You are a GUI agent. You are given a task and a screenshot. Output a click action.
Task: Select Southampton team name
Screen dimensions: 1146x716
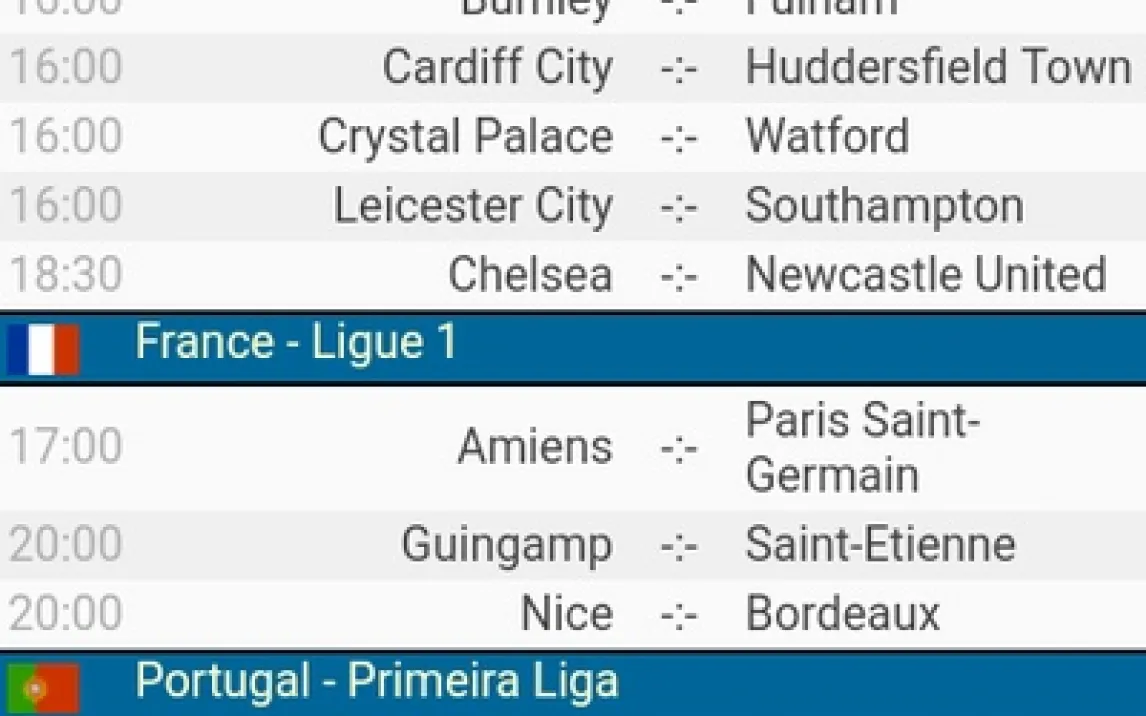click(884, 206)
